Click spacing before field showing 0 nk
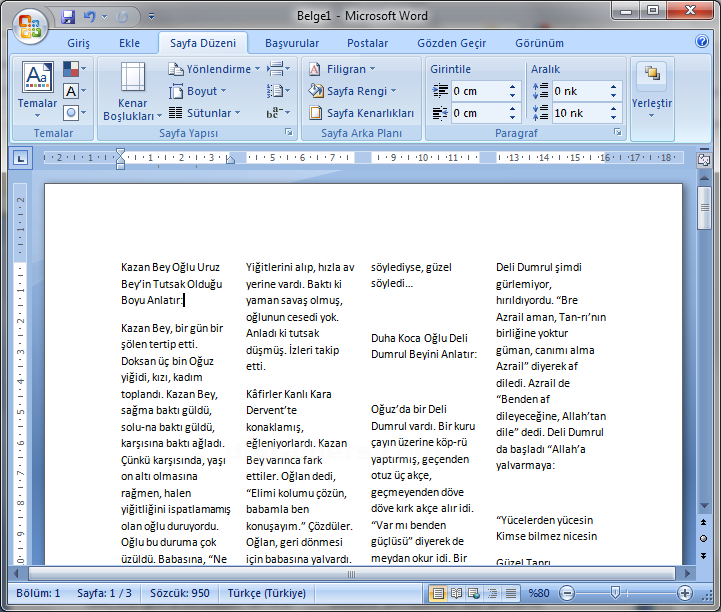721x612 pixels. (x=579, y=91)
